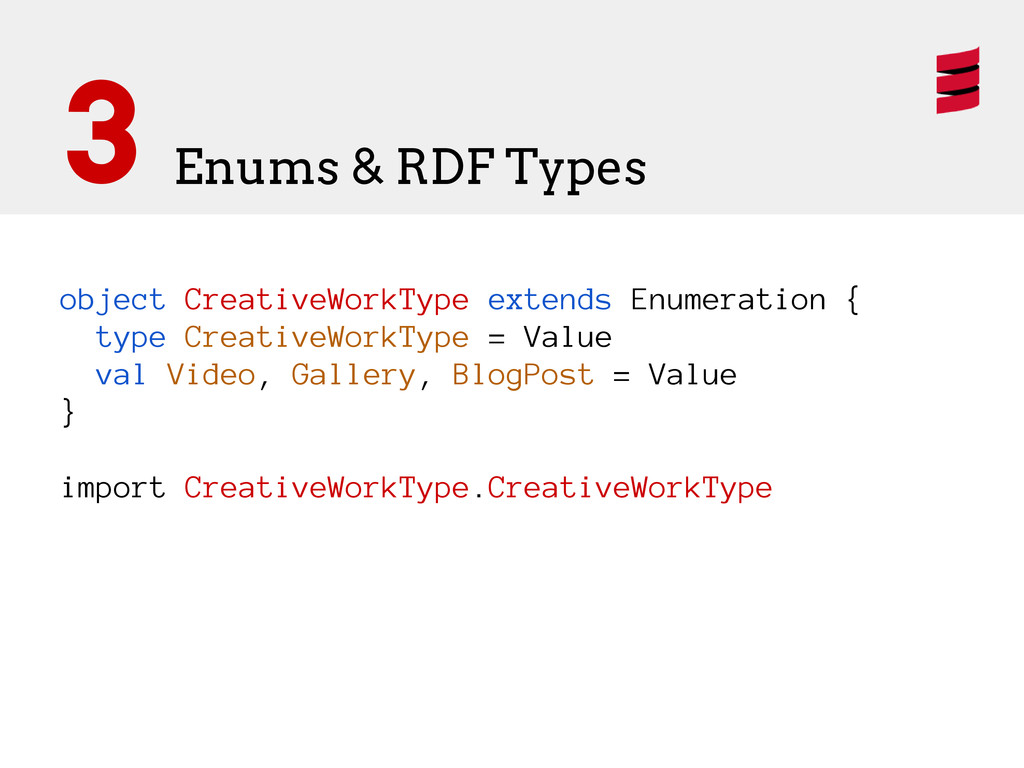Screen dimensions: 1024x768
Task: Click 'Enumeration {' in the first code line
Action: pyautogui.click(x=744, y=300)
